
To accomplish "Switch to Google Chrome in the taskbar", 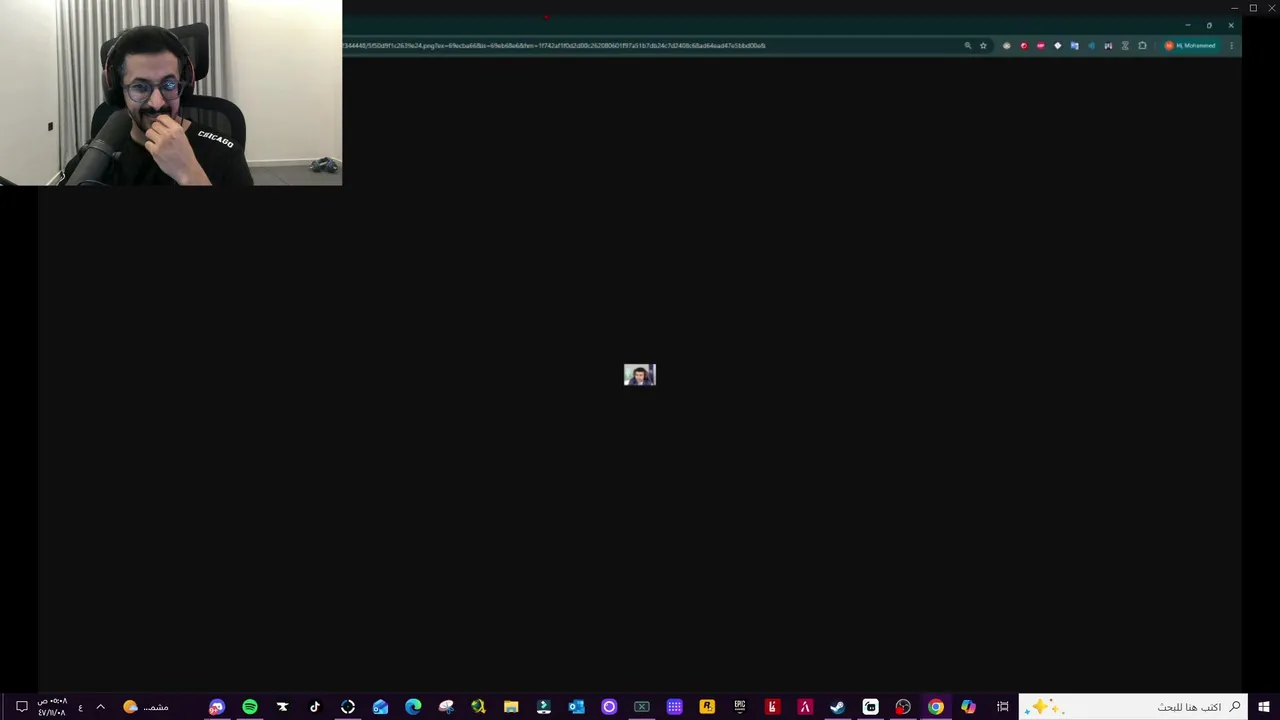I will [935, 707].
